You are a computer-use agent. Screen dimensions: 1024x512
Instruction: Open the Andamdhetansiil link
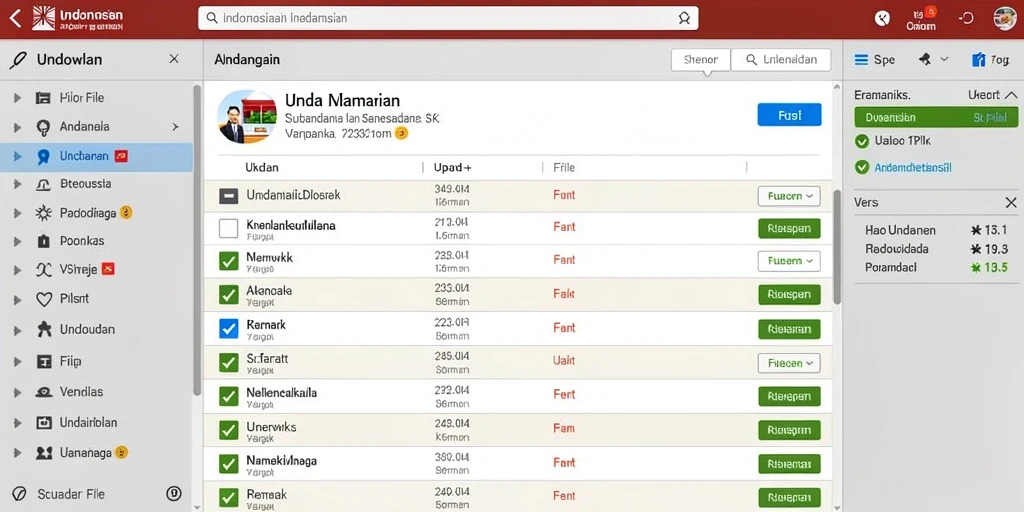[x=913, y=168]
